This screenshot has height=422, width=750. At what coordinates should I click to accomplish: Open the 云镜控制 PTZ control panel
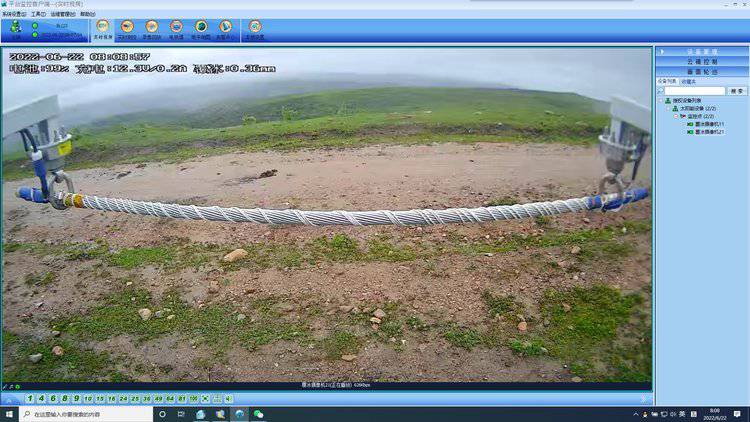pyautogui.click(x=702, y=61)
